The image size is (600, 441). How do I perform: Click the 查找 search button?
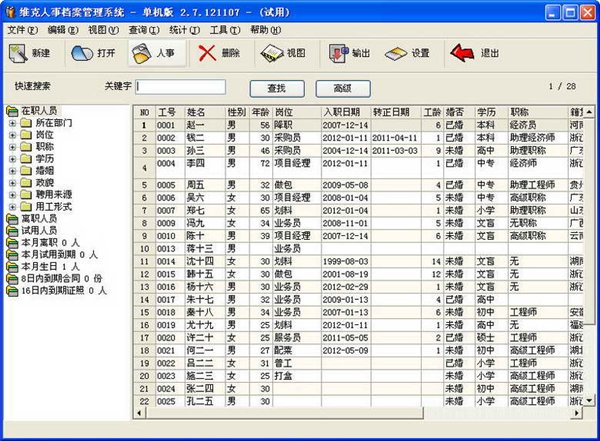point(277,88)
